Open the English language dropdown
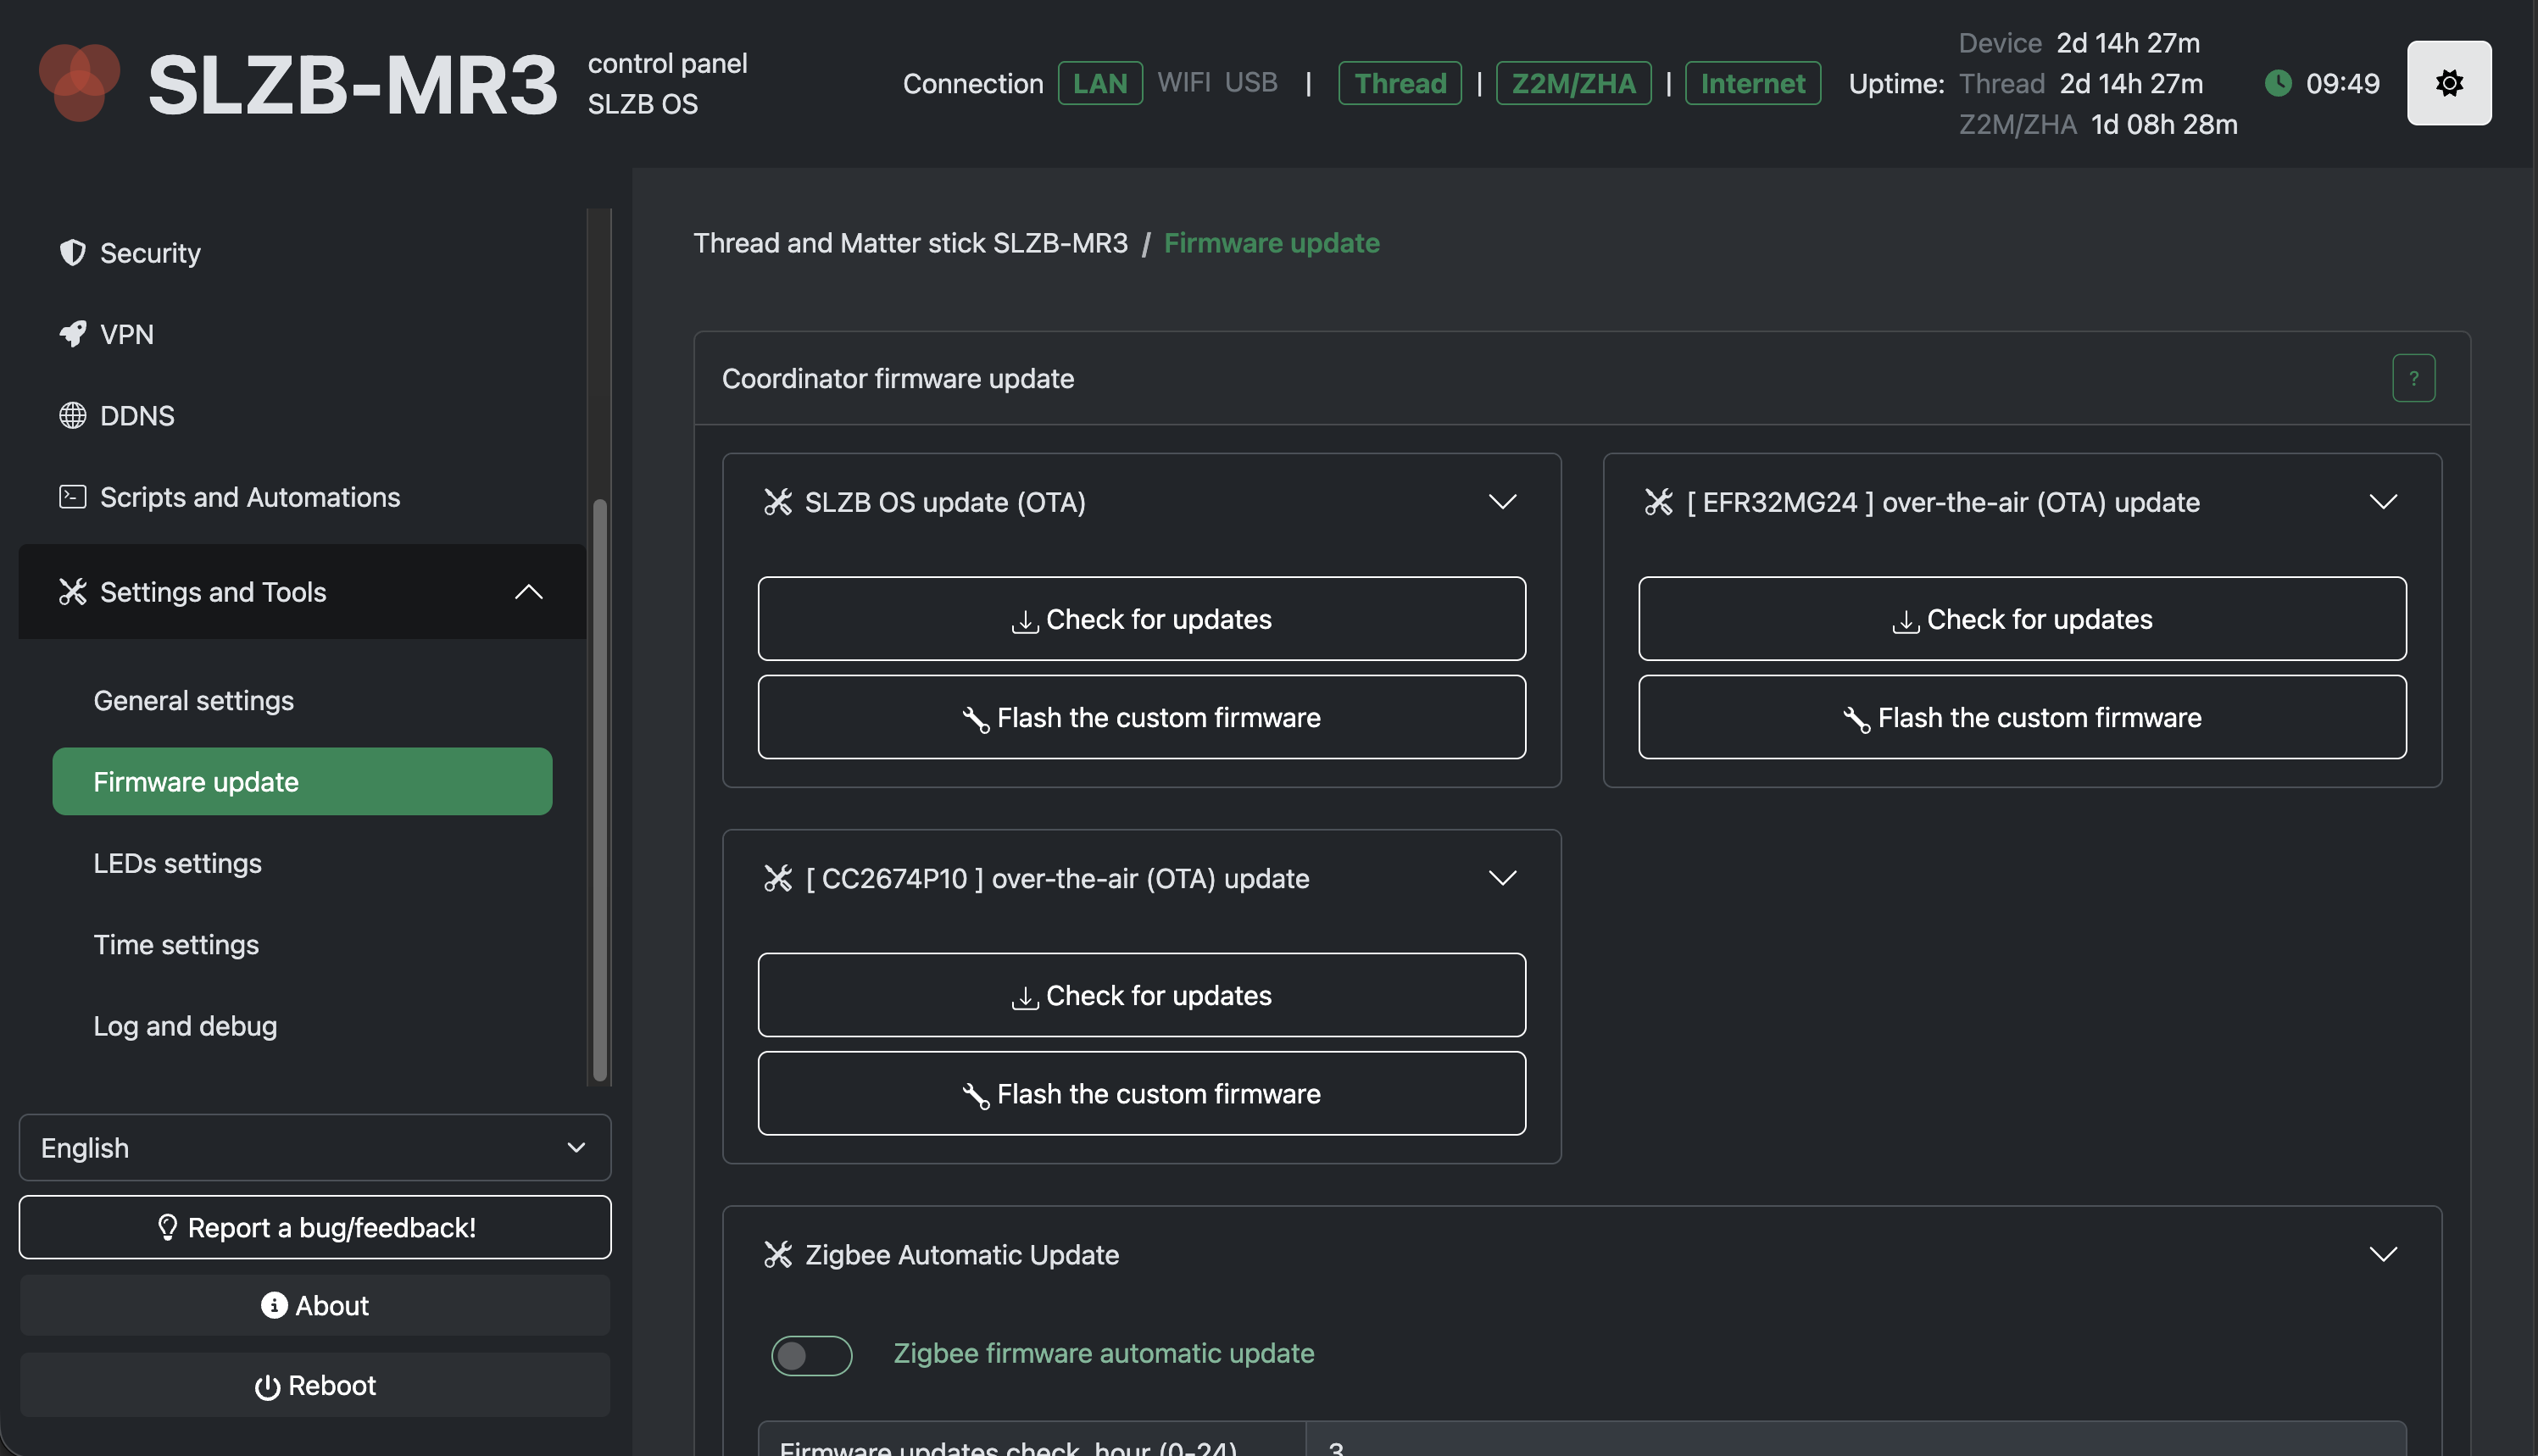 (x=314, y=1147)
